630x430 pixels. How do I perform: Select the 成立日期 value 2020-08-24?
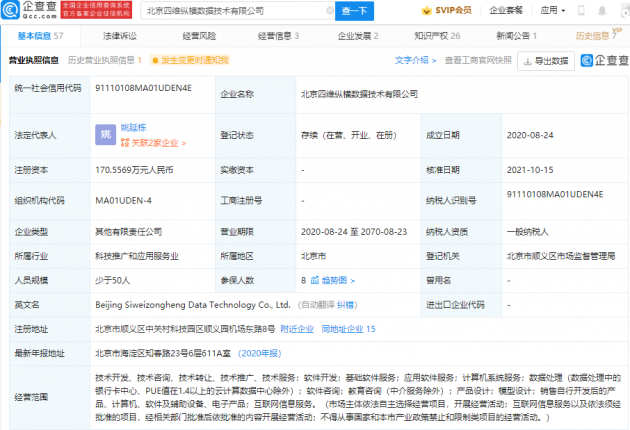pos(530,135)
